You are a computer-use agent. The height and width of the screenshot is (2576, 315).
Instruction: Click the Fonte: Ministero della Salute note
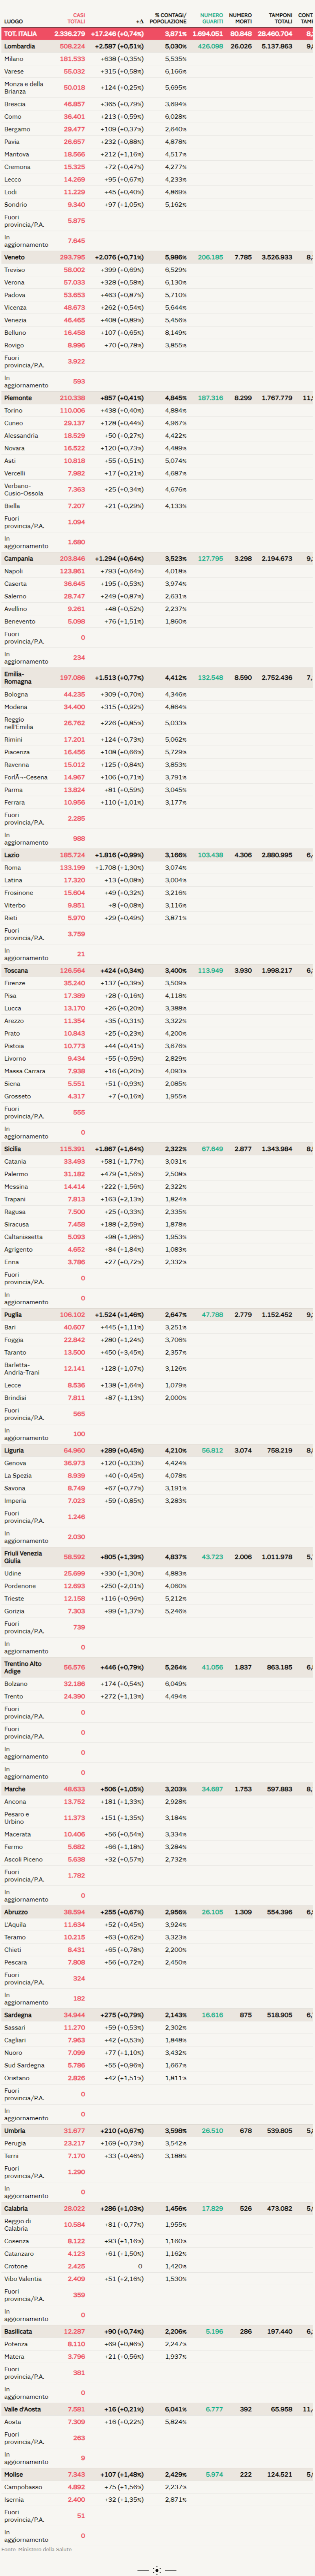(x=37, y=2549)
